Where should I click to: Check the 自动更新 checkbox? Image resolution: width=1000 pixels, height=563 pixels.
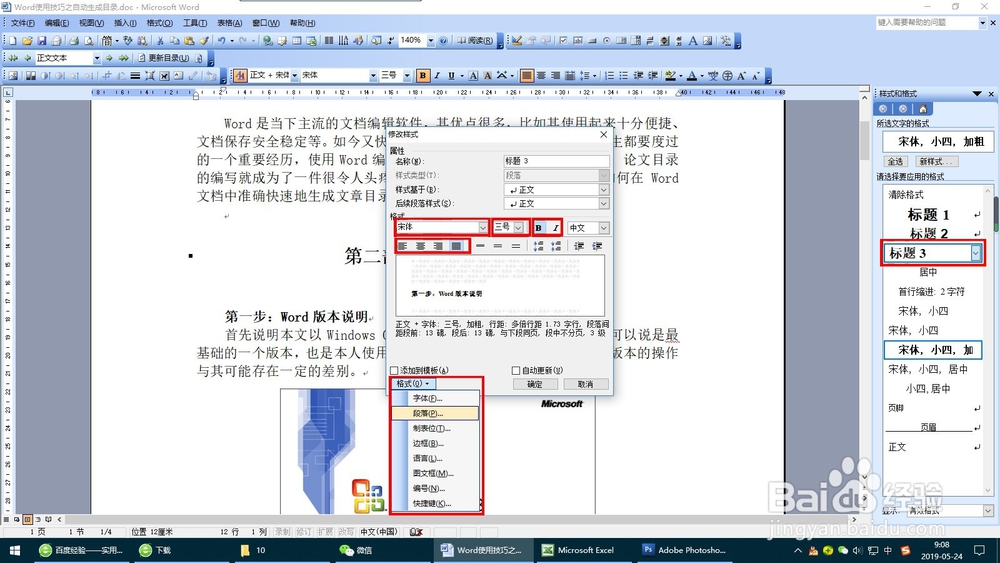(x=516, y=370)
